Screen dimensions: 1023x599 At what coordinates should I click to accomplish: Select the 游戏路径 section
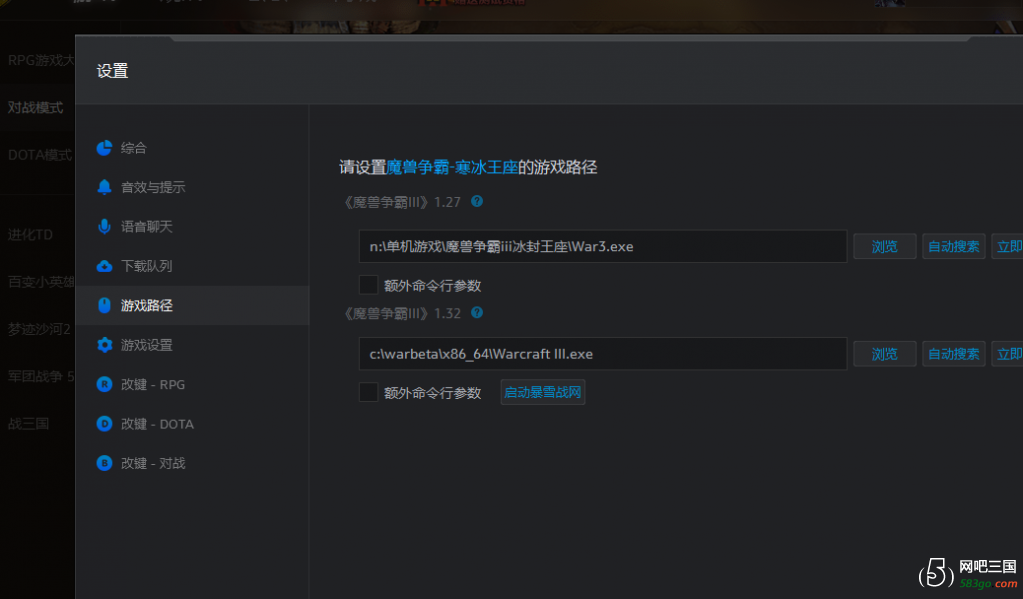pos(192,305)
